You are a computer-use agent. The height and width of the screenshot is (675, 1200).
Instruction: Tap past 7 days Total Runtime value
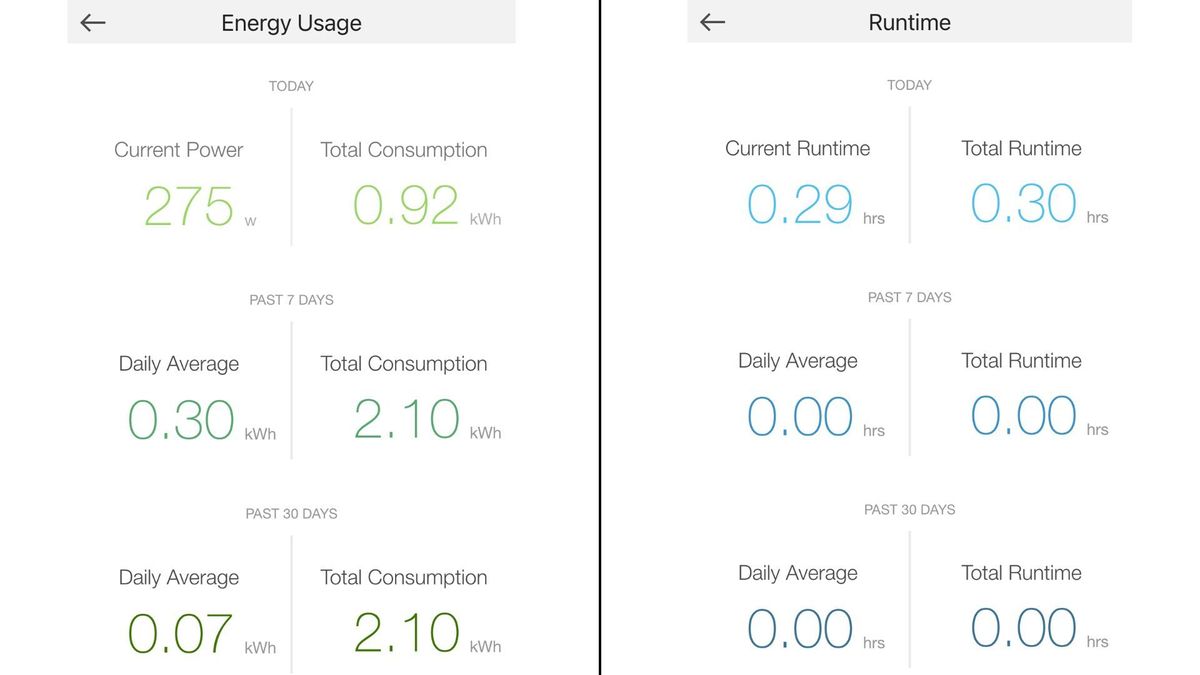pyautogui.click(x=1024, y=416)
